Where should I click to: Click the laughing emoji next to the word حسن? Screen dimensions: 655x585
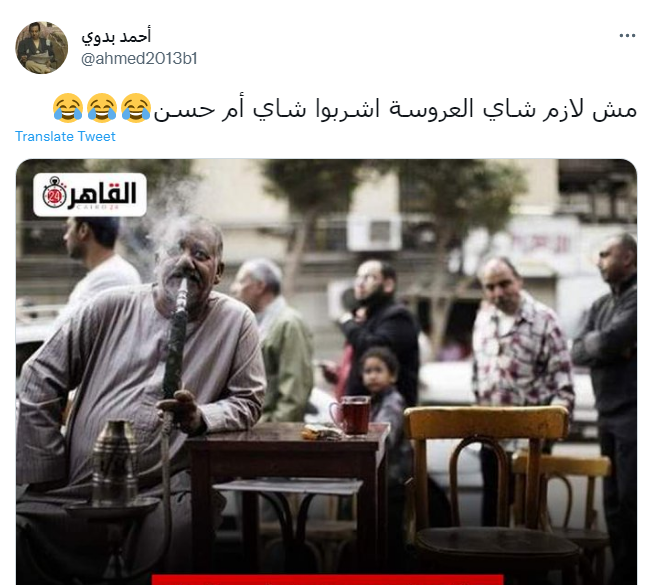click(x=136, y=108)
